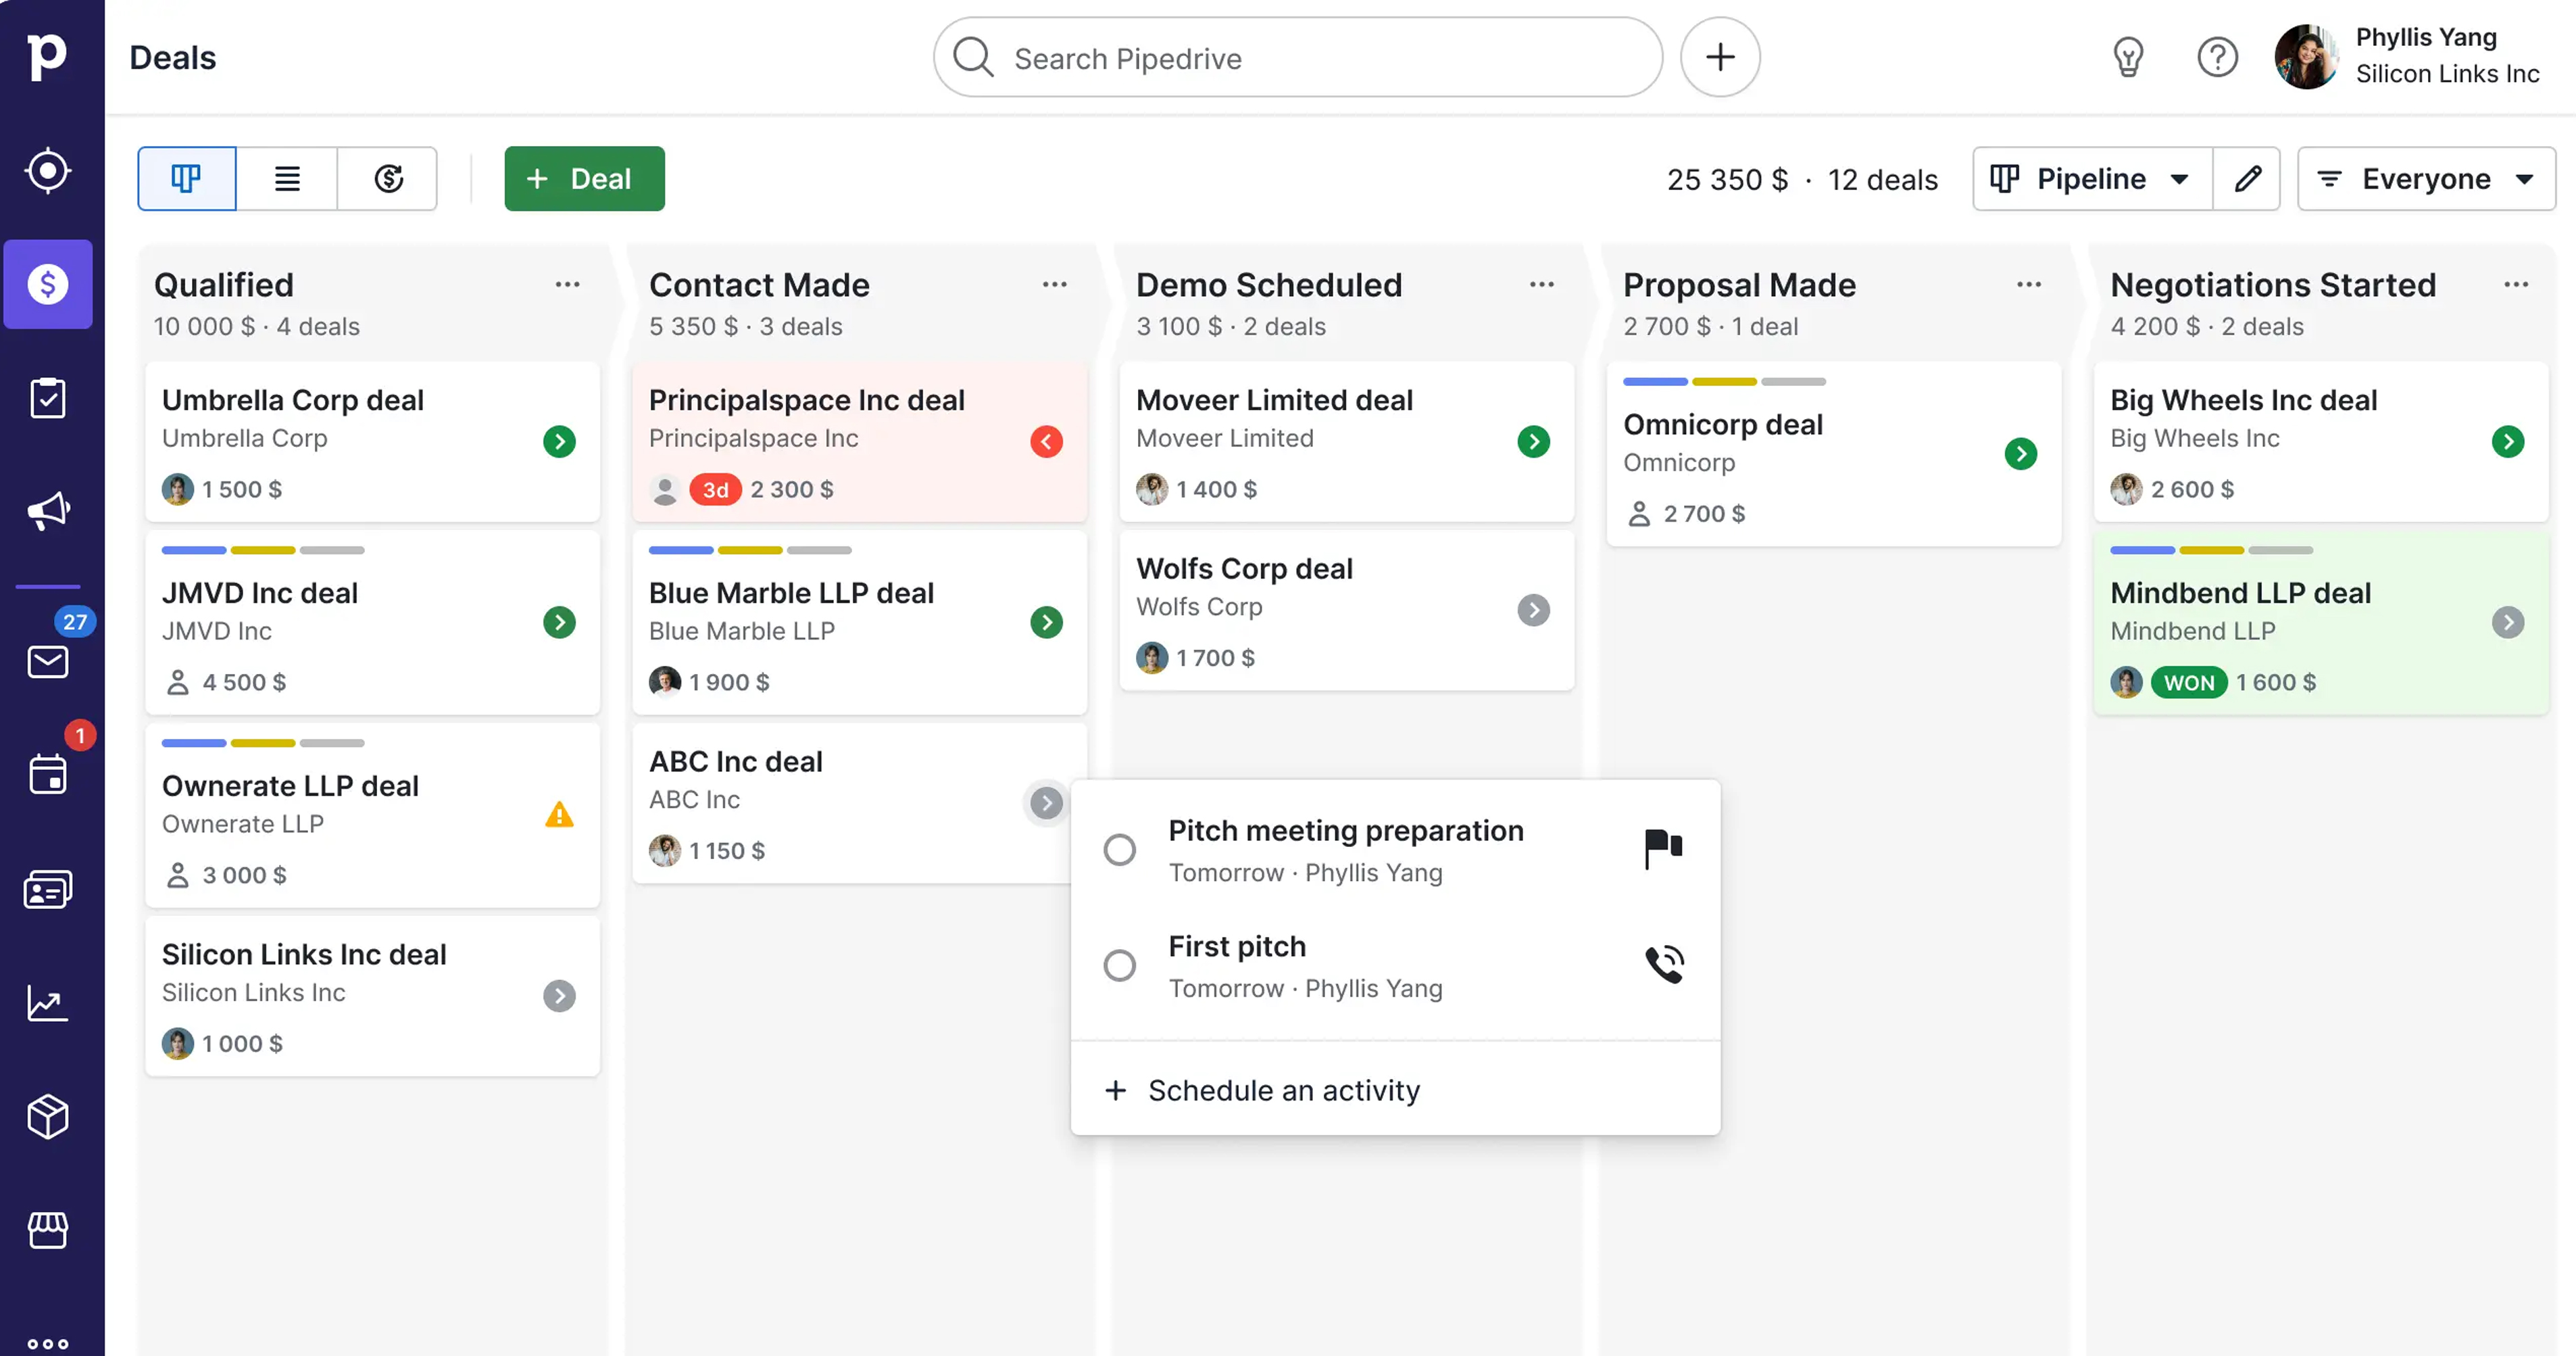Switch to the forecast view icon
Viewport: 2576px width, 1356px height.
pyautogui.click(x=388, y=179)
